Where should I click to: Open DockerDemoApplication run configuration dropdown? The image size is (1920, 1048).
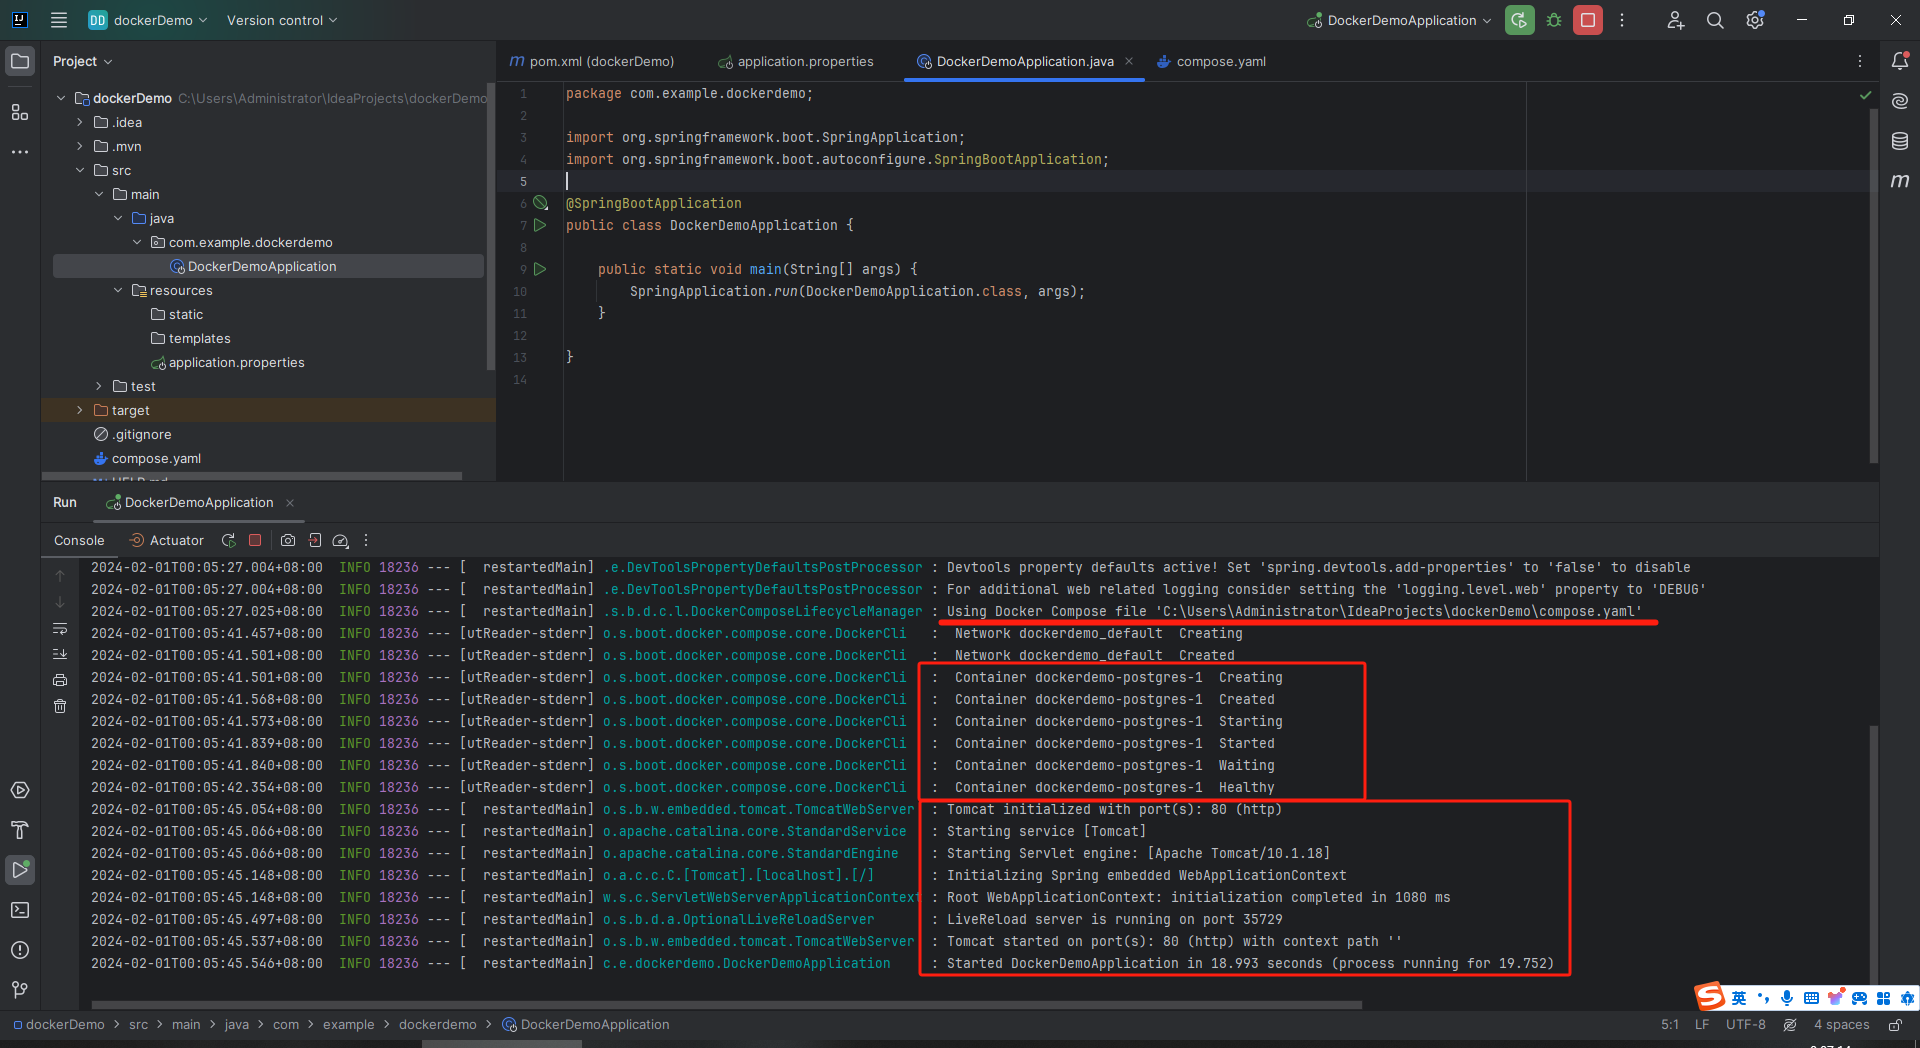(x=1399, y=20)
